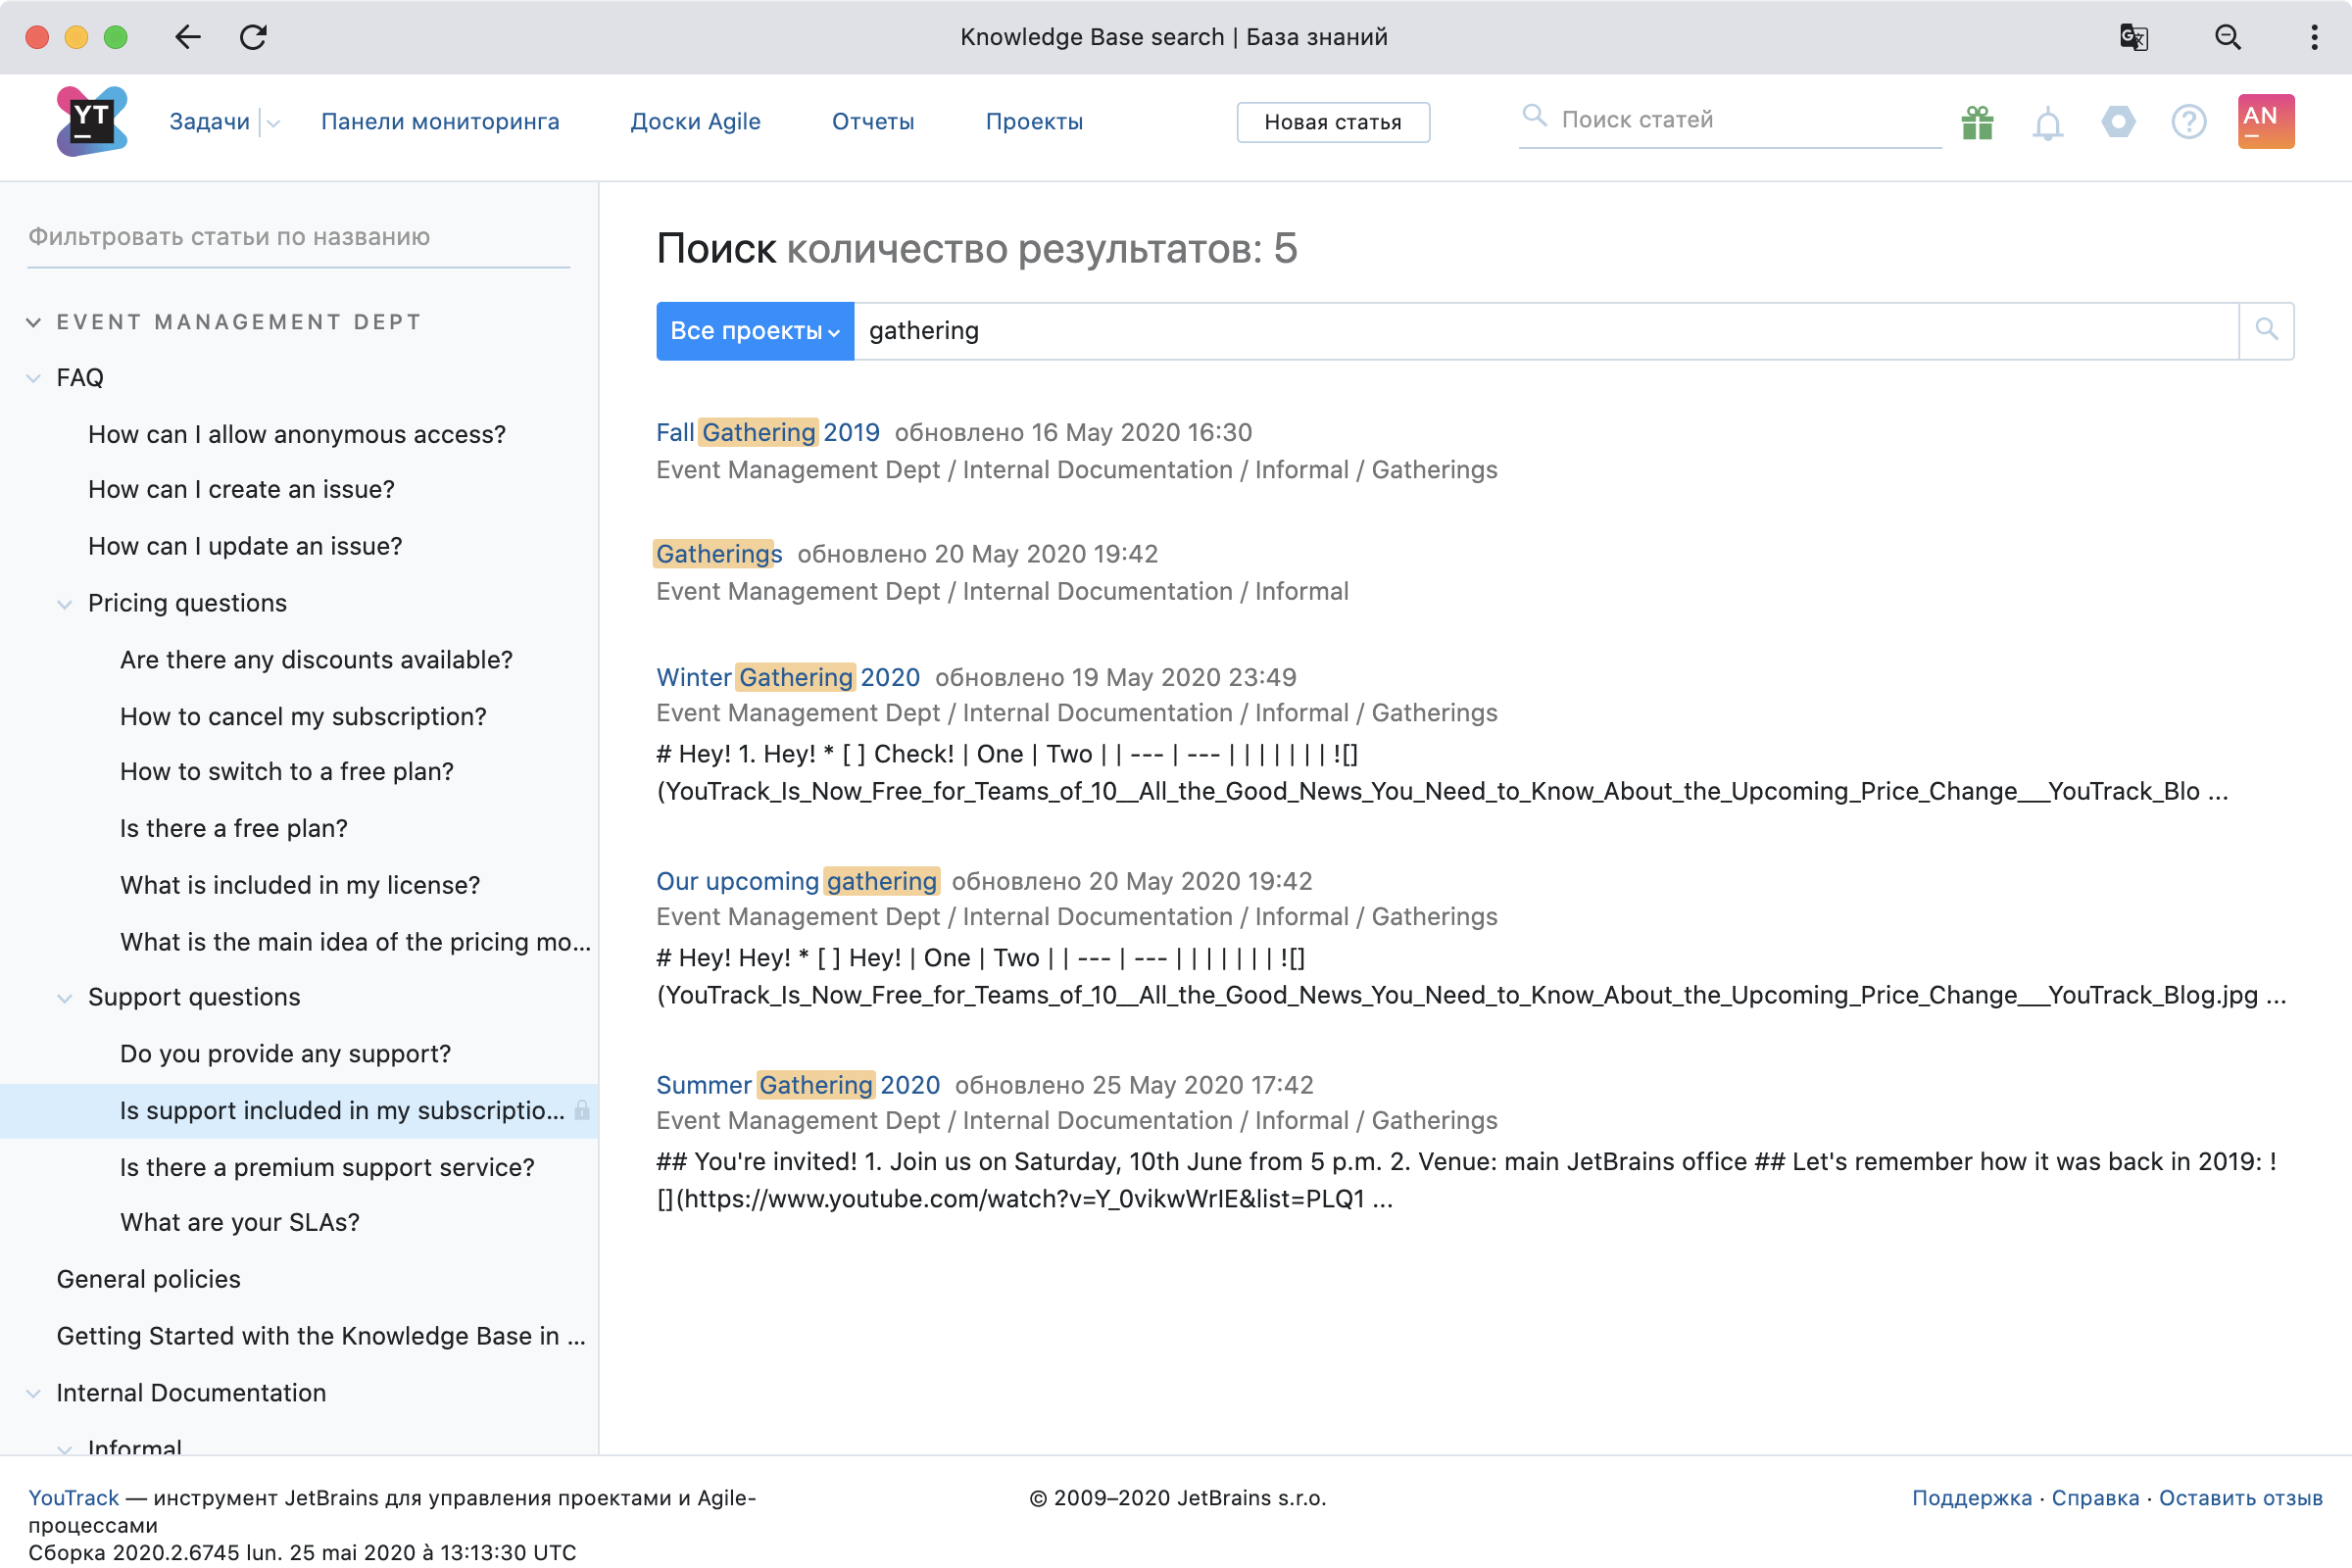
Task: Expand the Все проекты filter dropdown
Action: pos(755,331)
